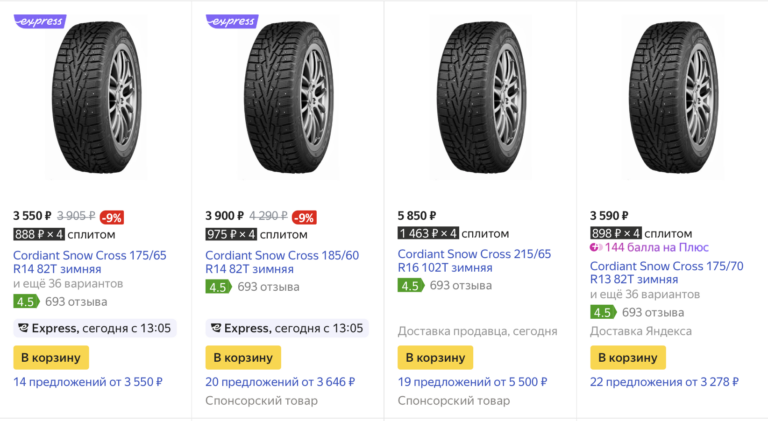Show 20 предложений от 3 646 ₽

[x=280, y=382]
